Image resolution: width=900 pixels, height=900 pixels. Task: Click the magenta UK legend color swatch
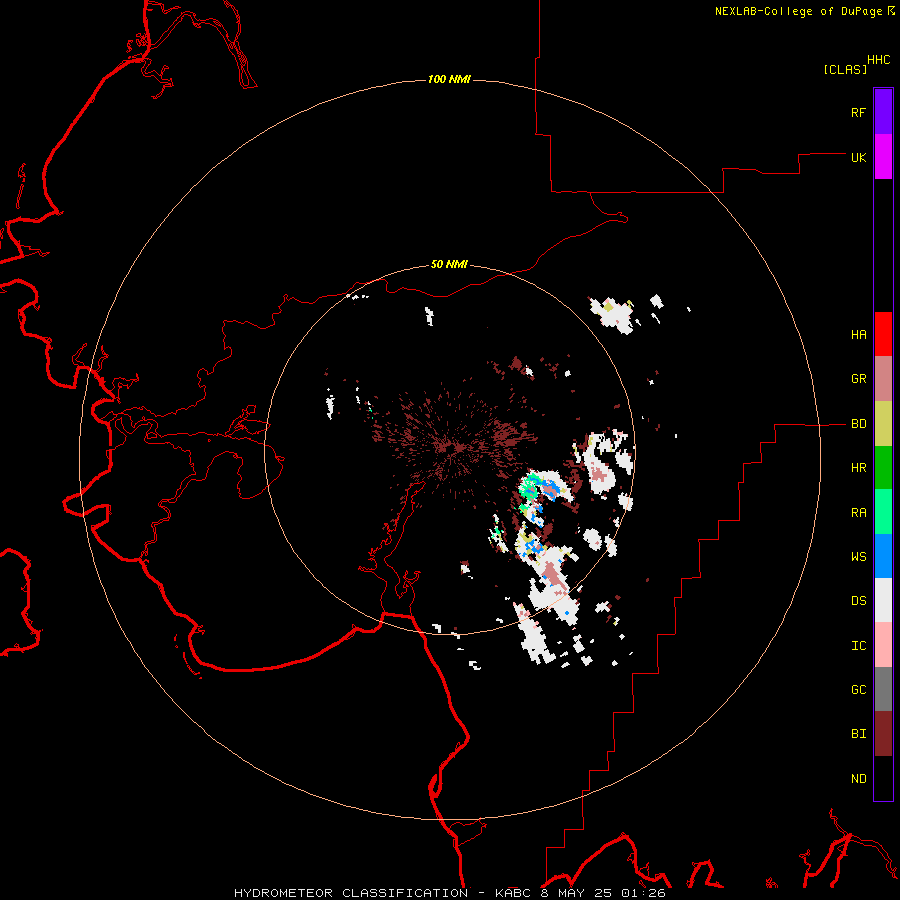click(883, 157)
